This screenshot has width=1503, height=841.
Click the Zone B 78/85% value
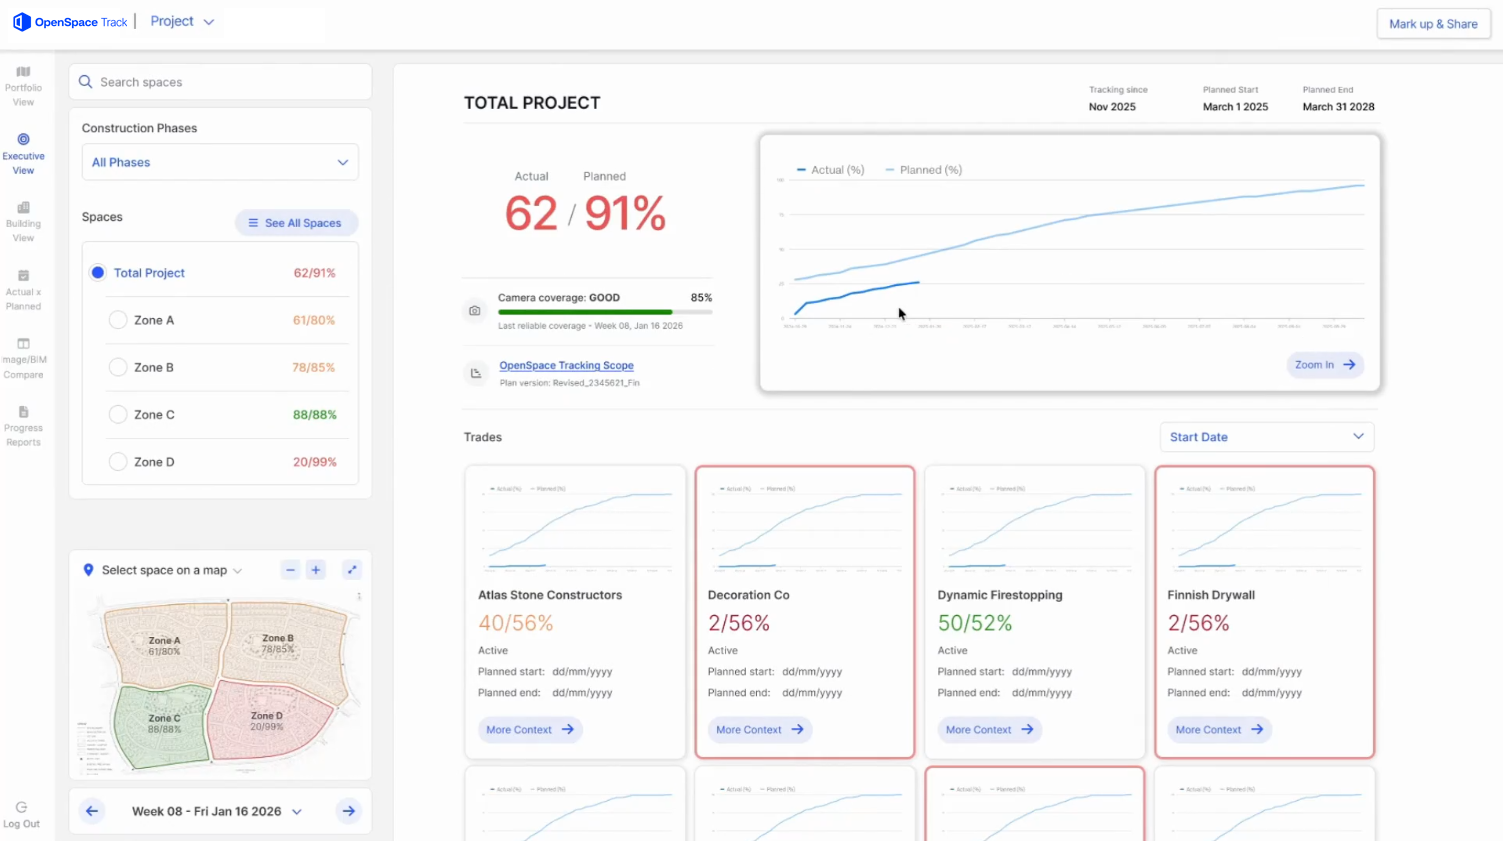pyautogui.click(x=314, y=367)
